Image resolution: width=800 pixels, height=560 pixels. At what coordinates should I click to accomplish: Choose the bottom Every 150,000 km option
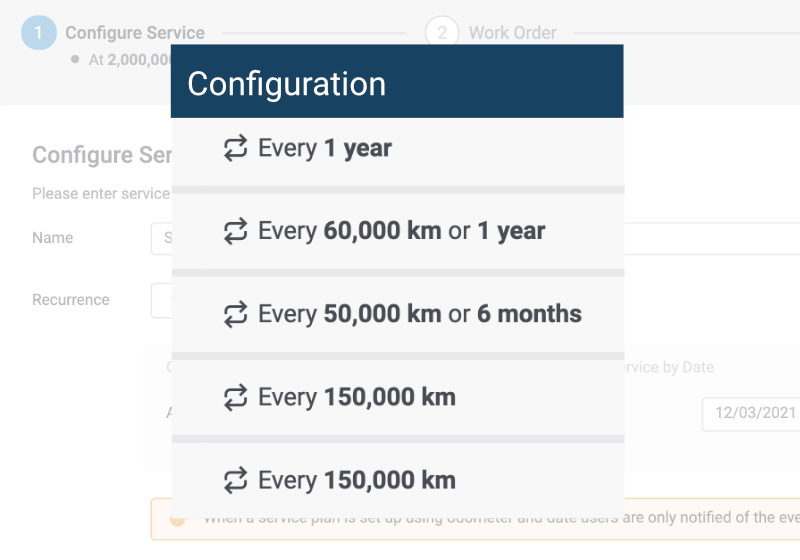click(x=397, y=480)
